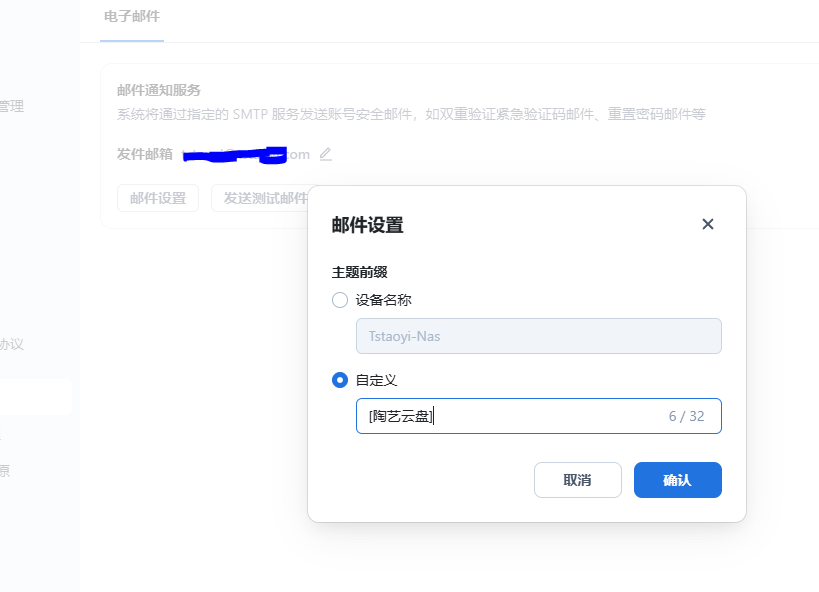This screenshot has height=592, width=819.
Task: Confirm settings with the 确认 button
Action: [x=677, y=480]
